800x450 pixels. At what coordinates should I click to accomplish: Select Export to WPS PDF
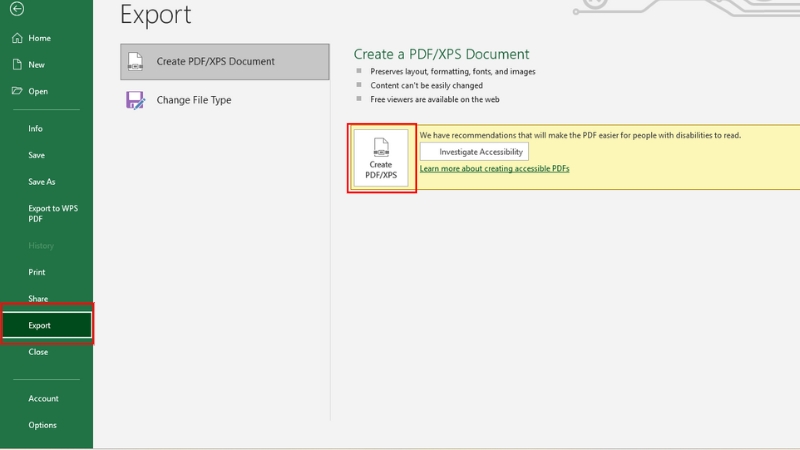click(x=52, y=213)
